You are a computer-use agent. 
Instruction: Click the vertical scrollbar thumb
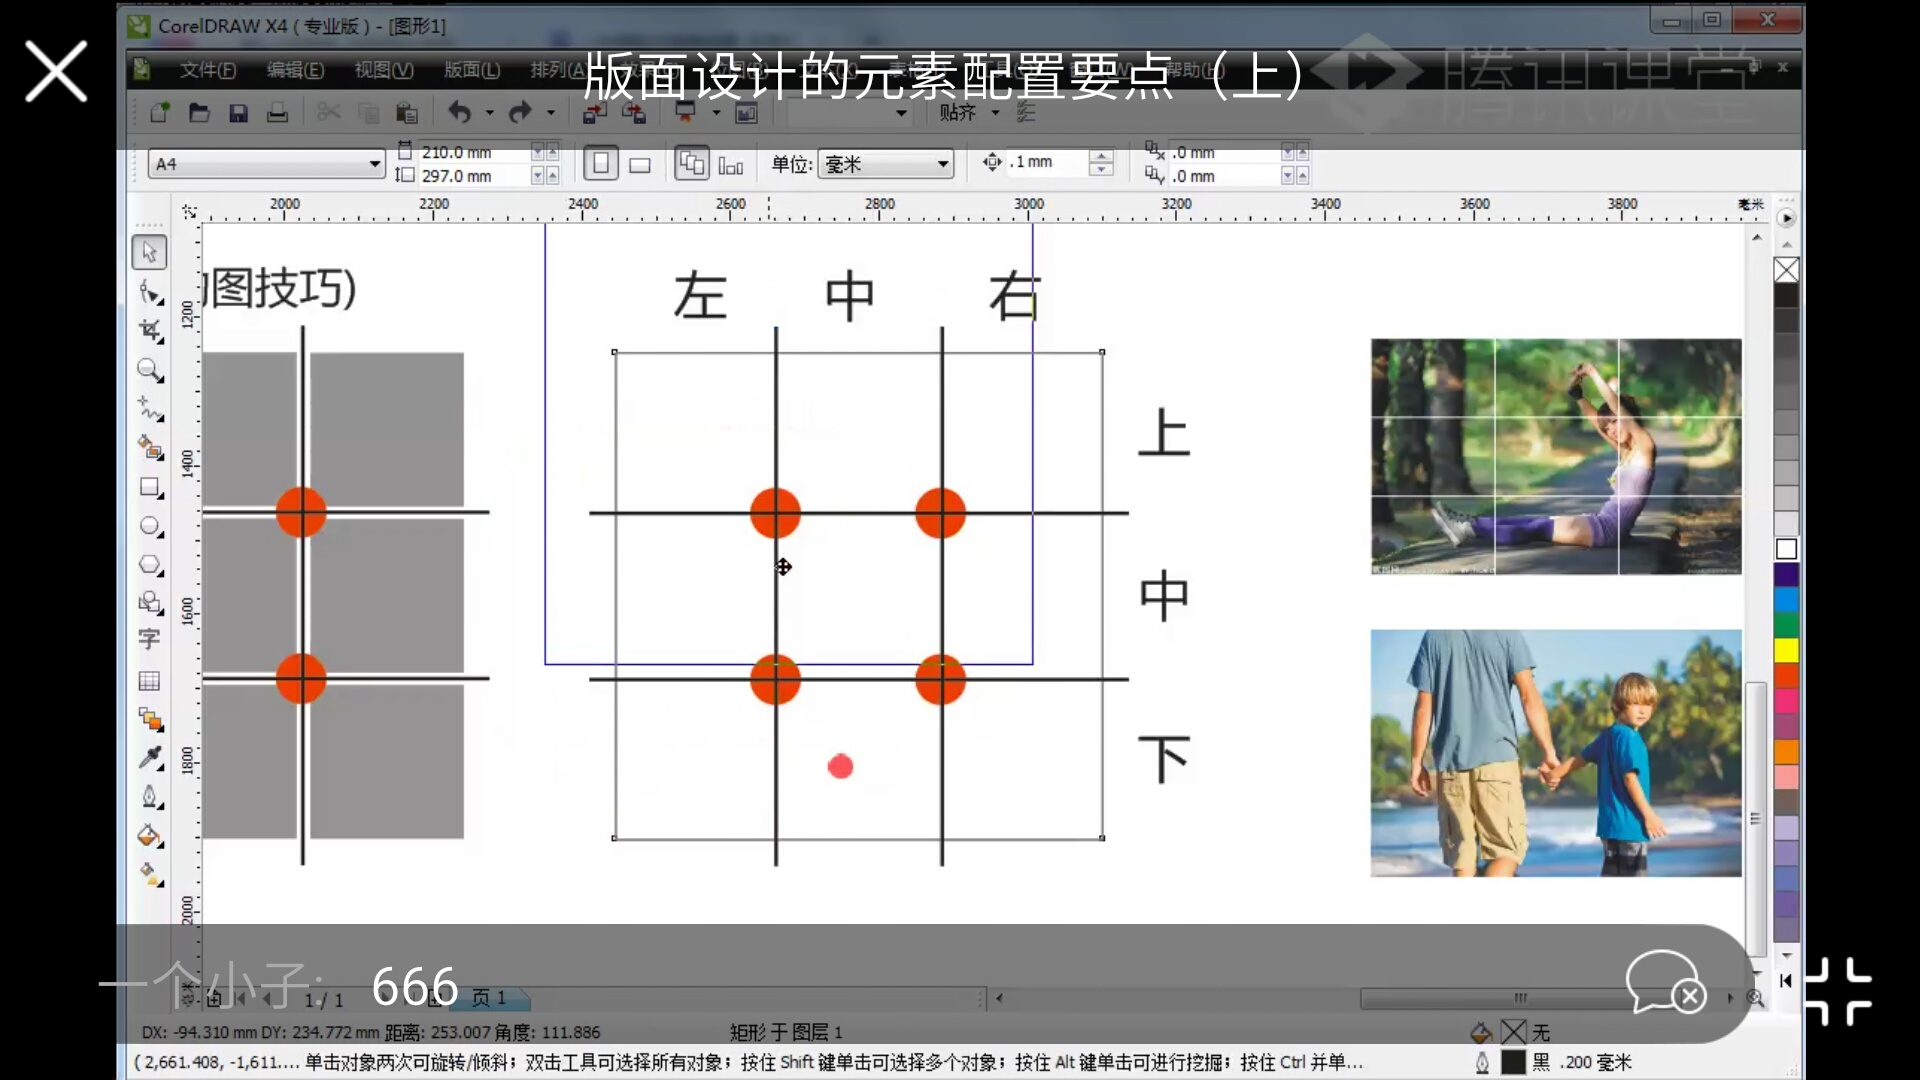[x=1755, y=818]
